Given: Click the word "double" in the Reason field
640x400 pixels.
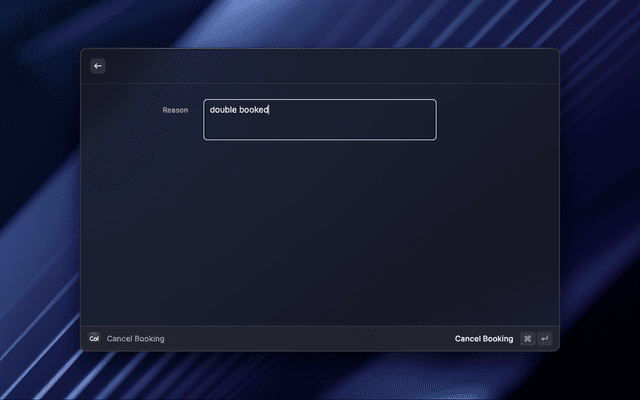Looking at the screenshot, I should point(223,110).
